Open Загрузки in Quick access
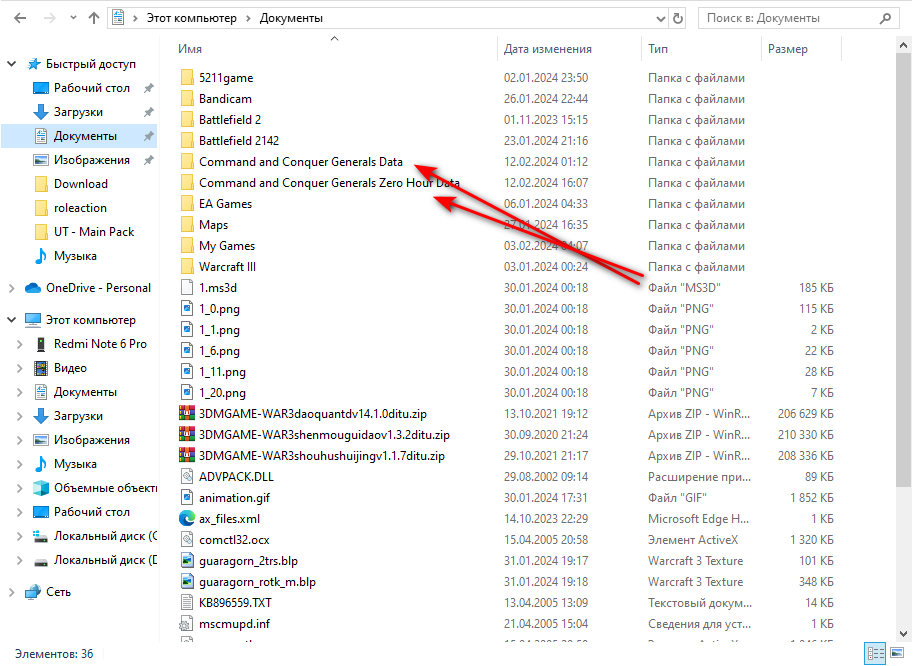This screenshot has width=913, height=666. 78,112
